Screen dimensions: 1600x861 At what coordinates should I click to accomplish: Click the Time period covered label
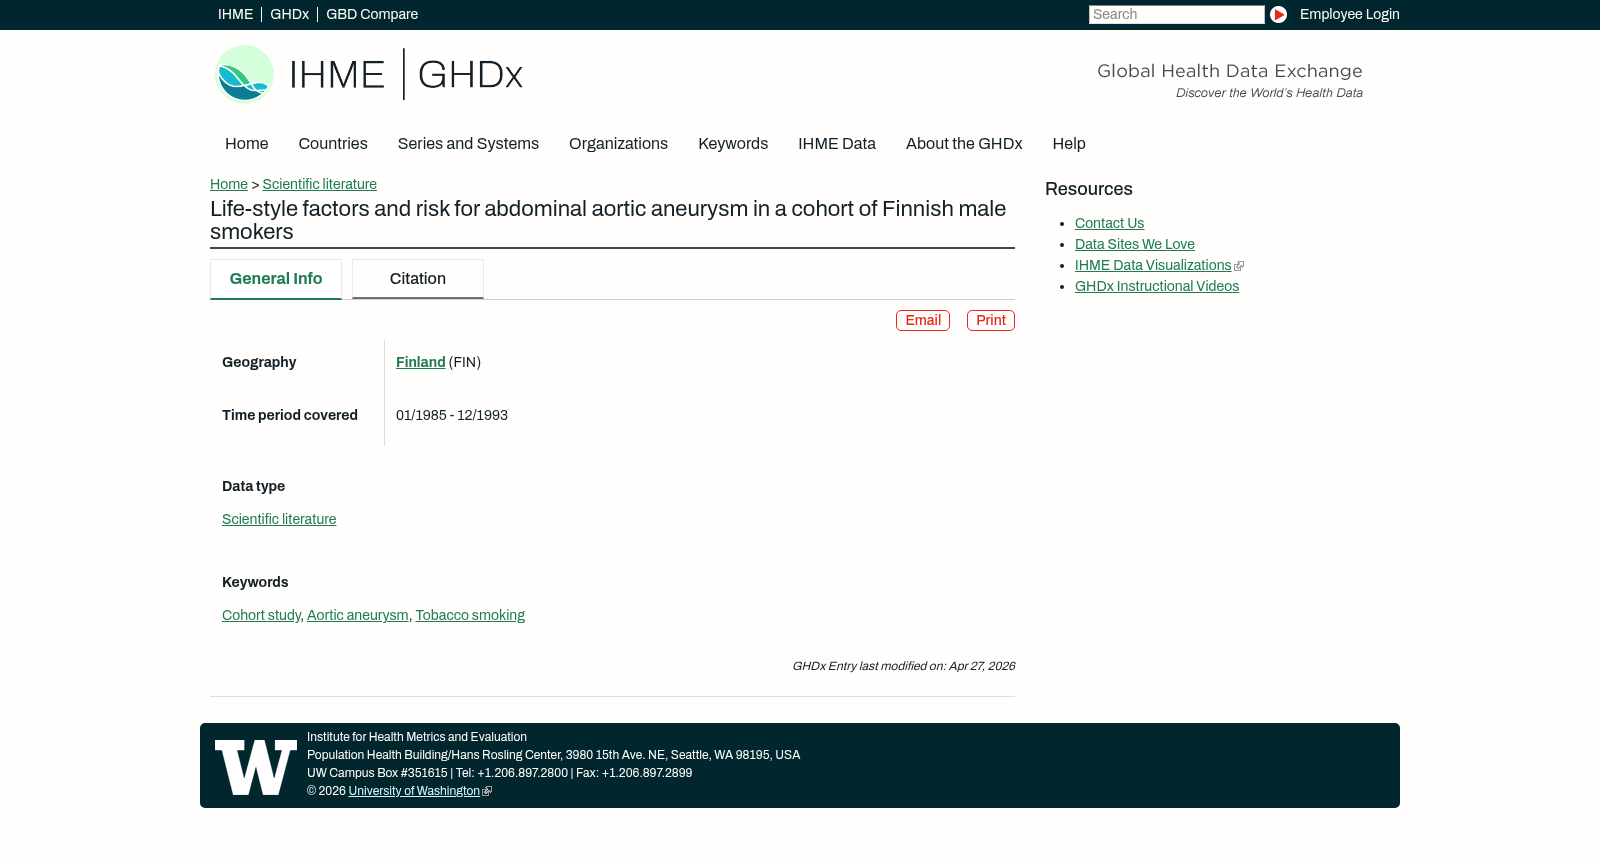click(x=290, y=415)
